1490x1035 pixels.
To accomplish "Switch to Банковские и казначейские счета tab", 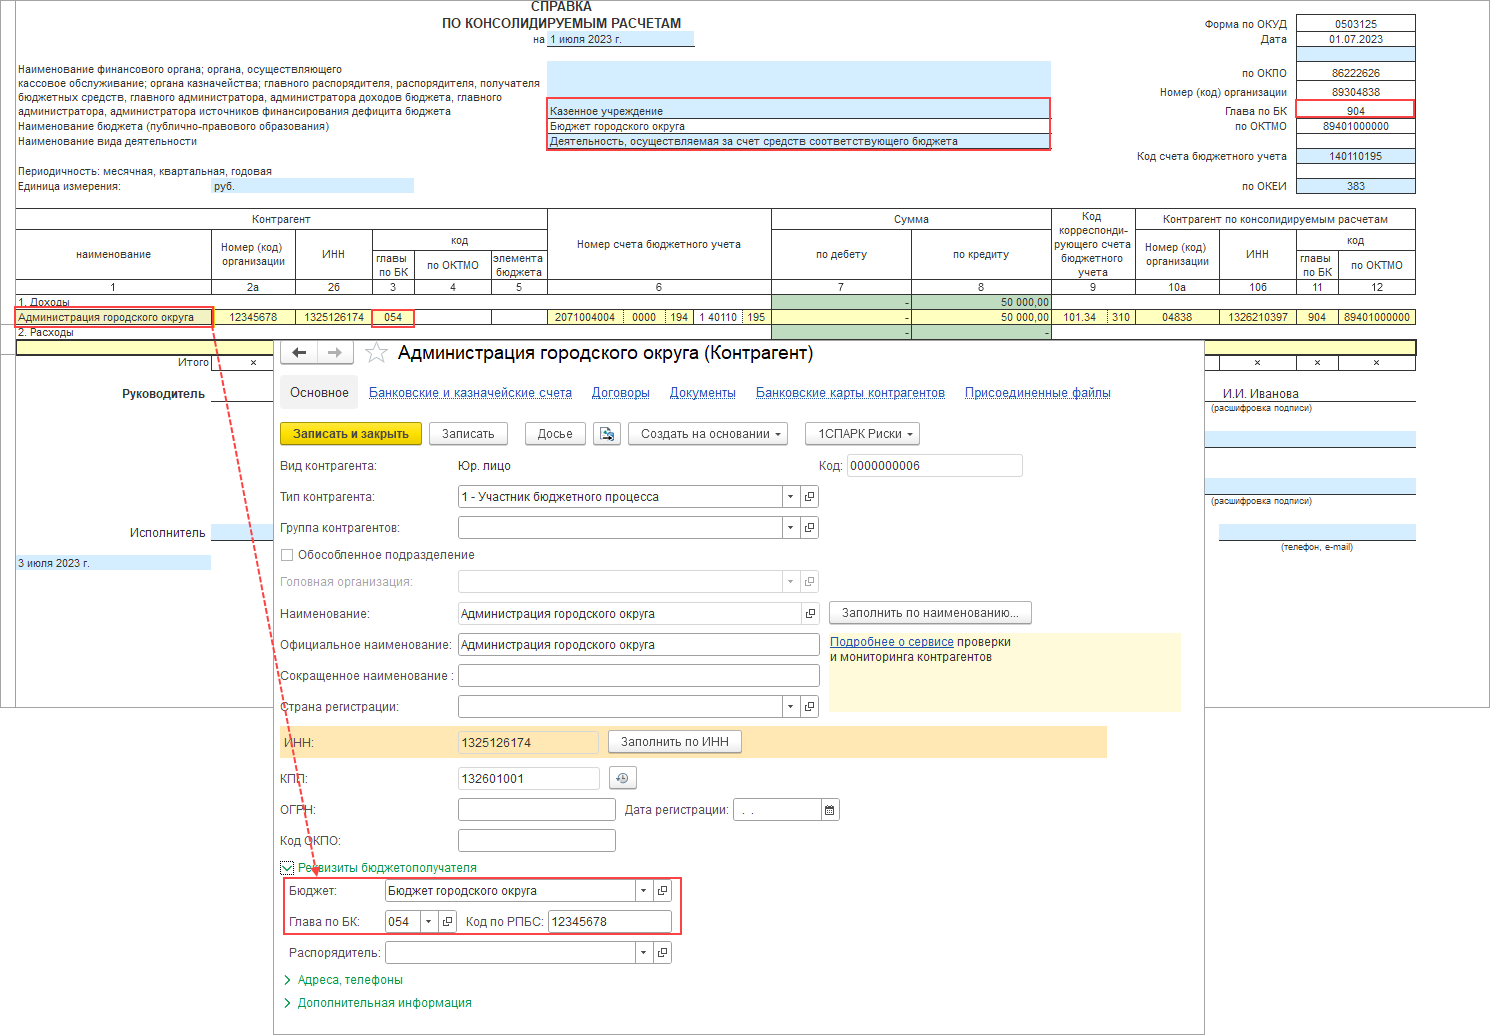I will pos(470,393).
